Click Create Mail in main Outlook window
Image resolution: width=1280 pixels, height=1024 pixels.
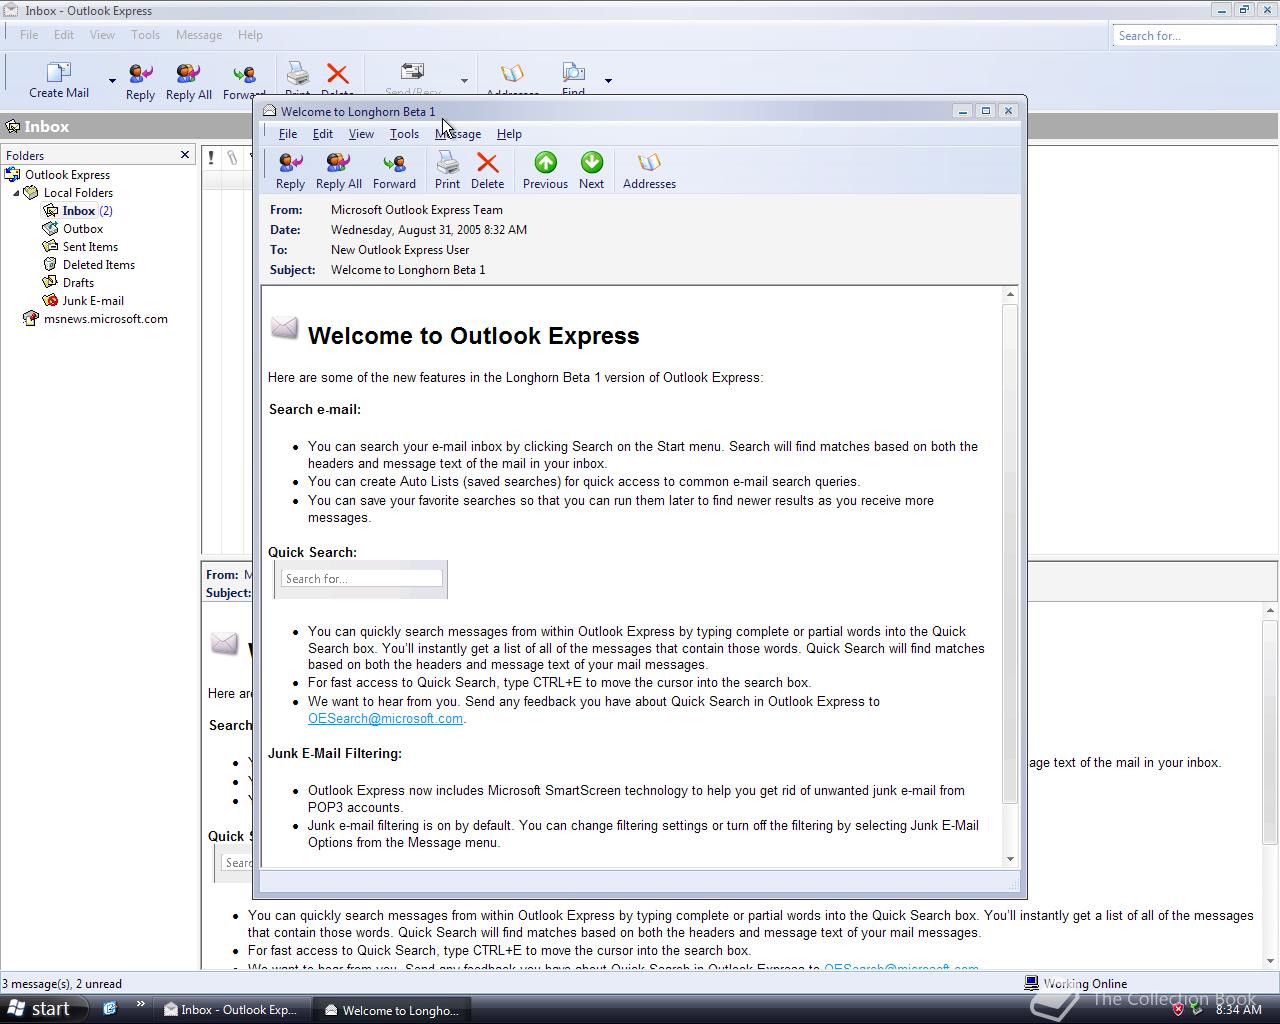point(59,80)
